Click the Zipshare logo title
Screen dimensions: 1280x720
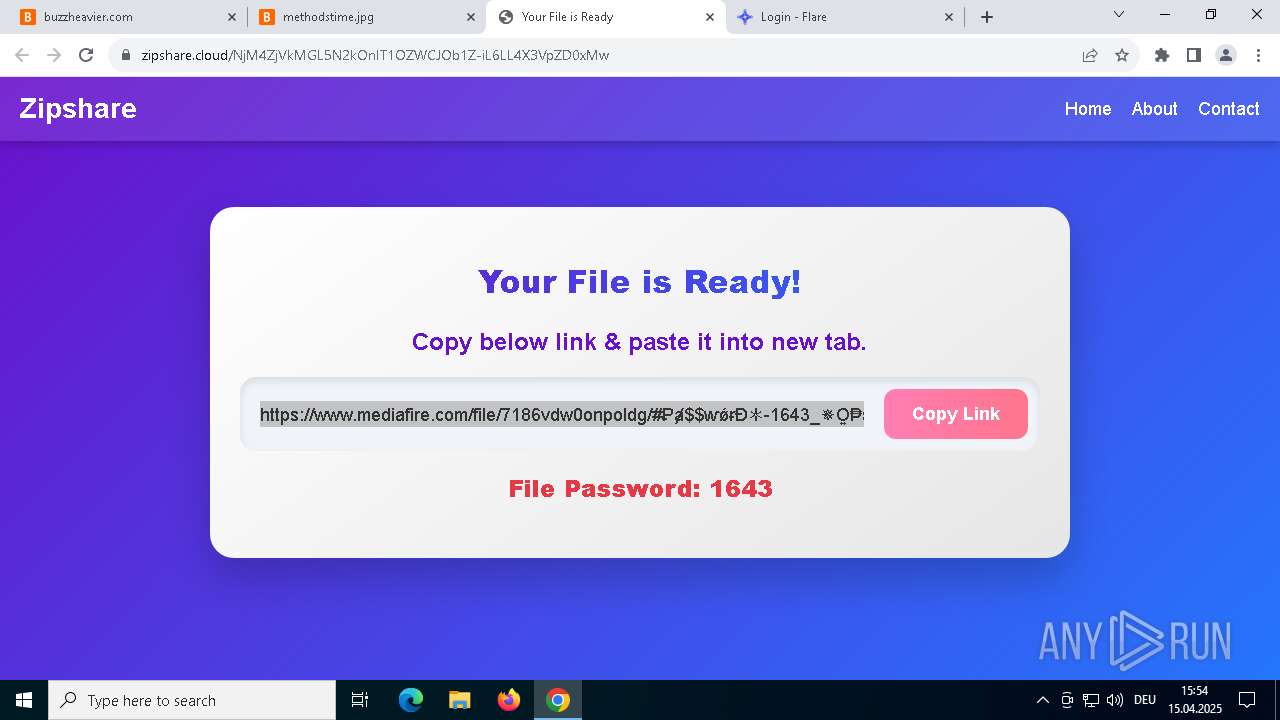point(78,108)
